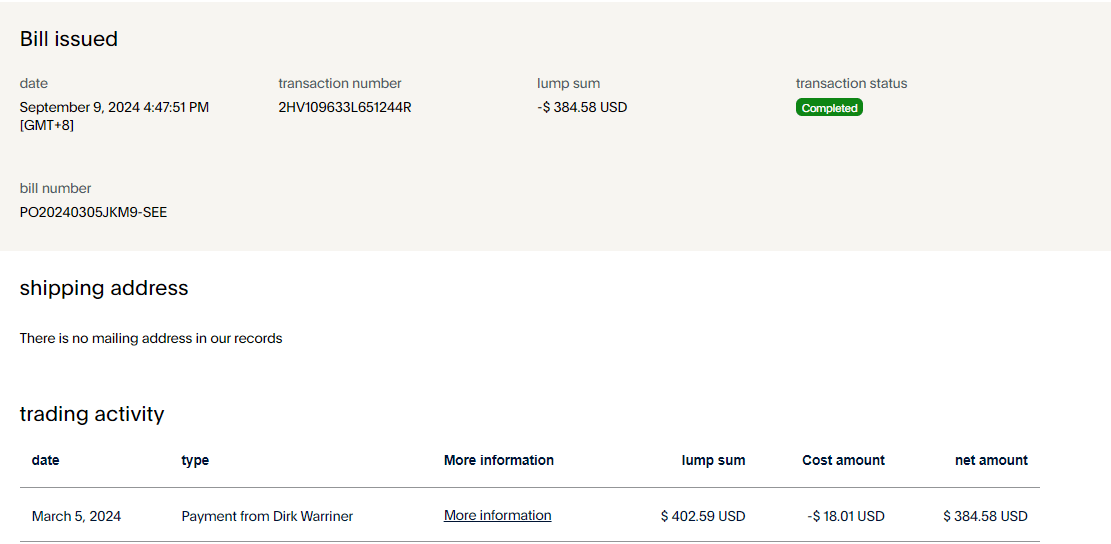1111x544 pixels.
Task: Click the bill number label
Action: click(x=56, y=188)
